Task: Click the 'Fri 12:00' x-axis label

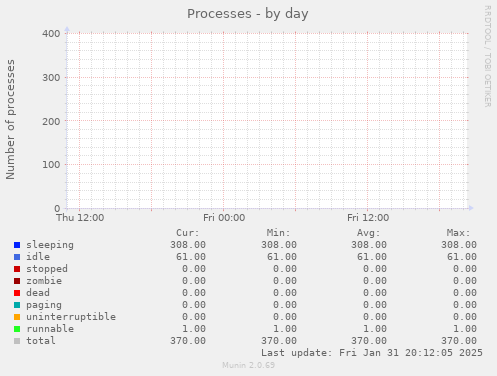Action: (368, 218)
